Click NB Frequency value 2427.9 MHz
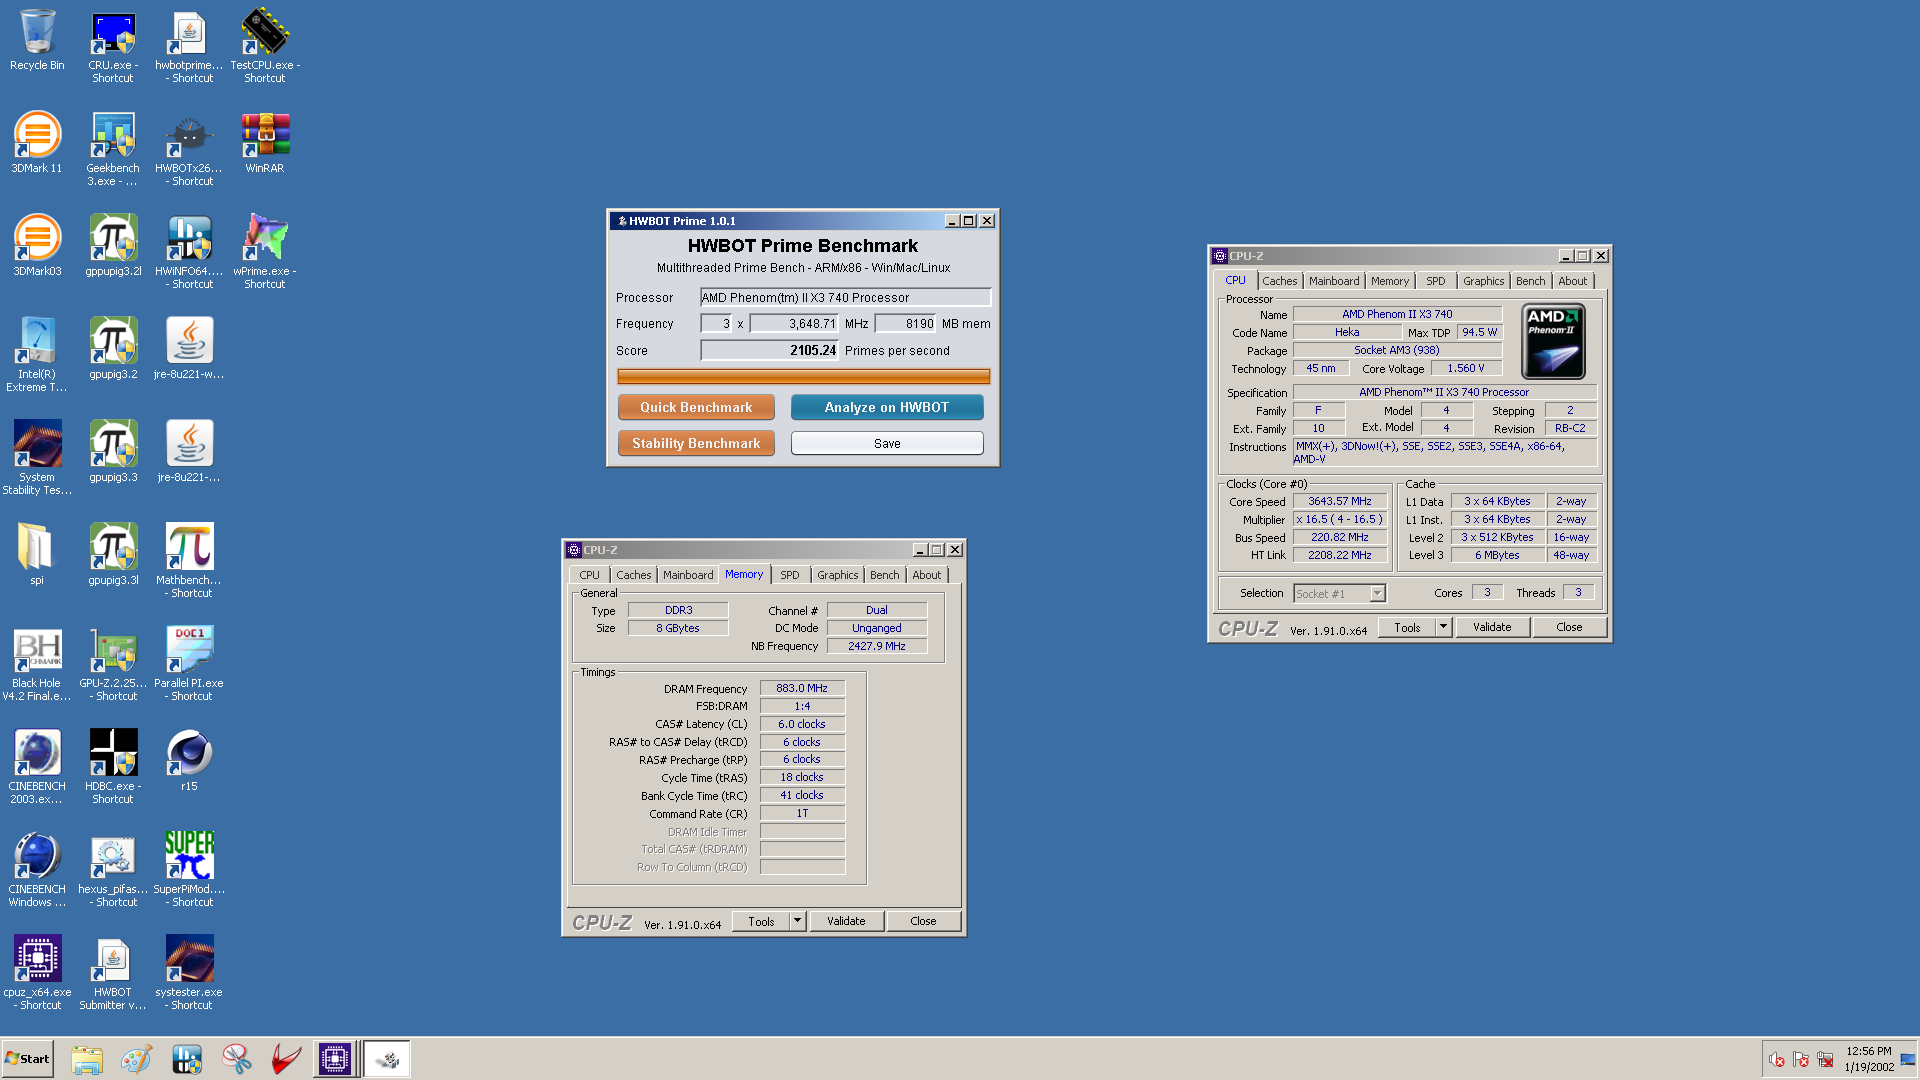This screenshot has width=1920, height=1080. tap(877, 646)
